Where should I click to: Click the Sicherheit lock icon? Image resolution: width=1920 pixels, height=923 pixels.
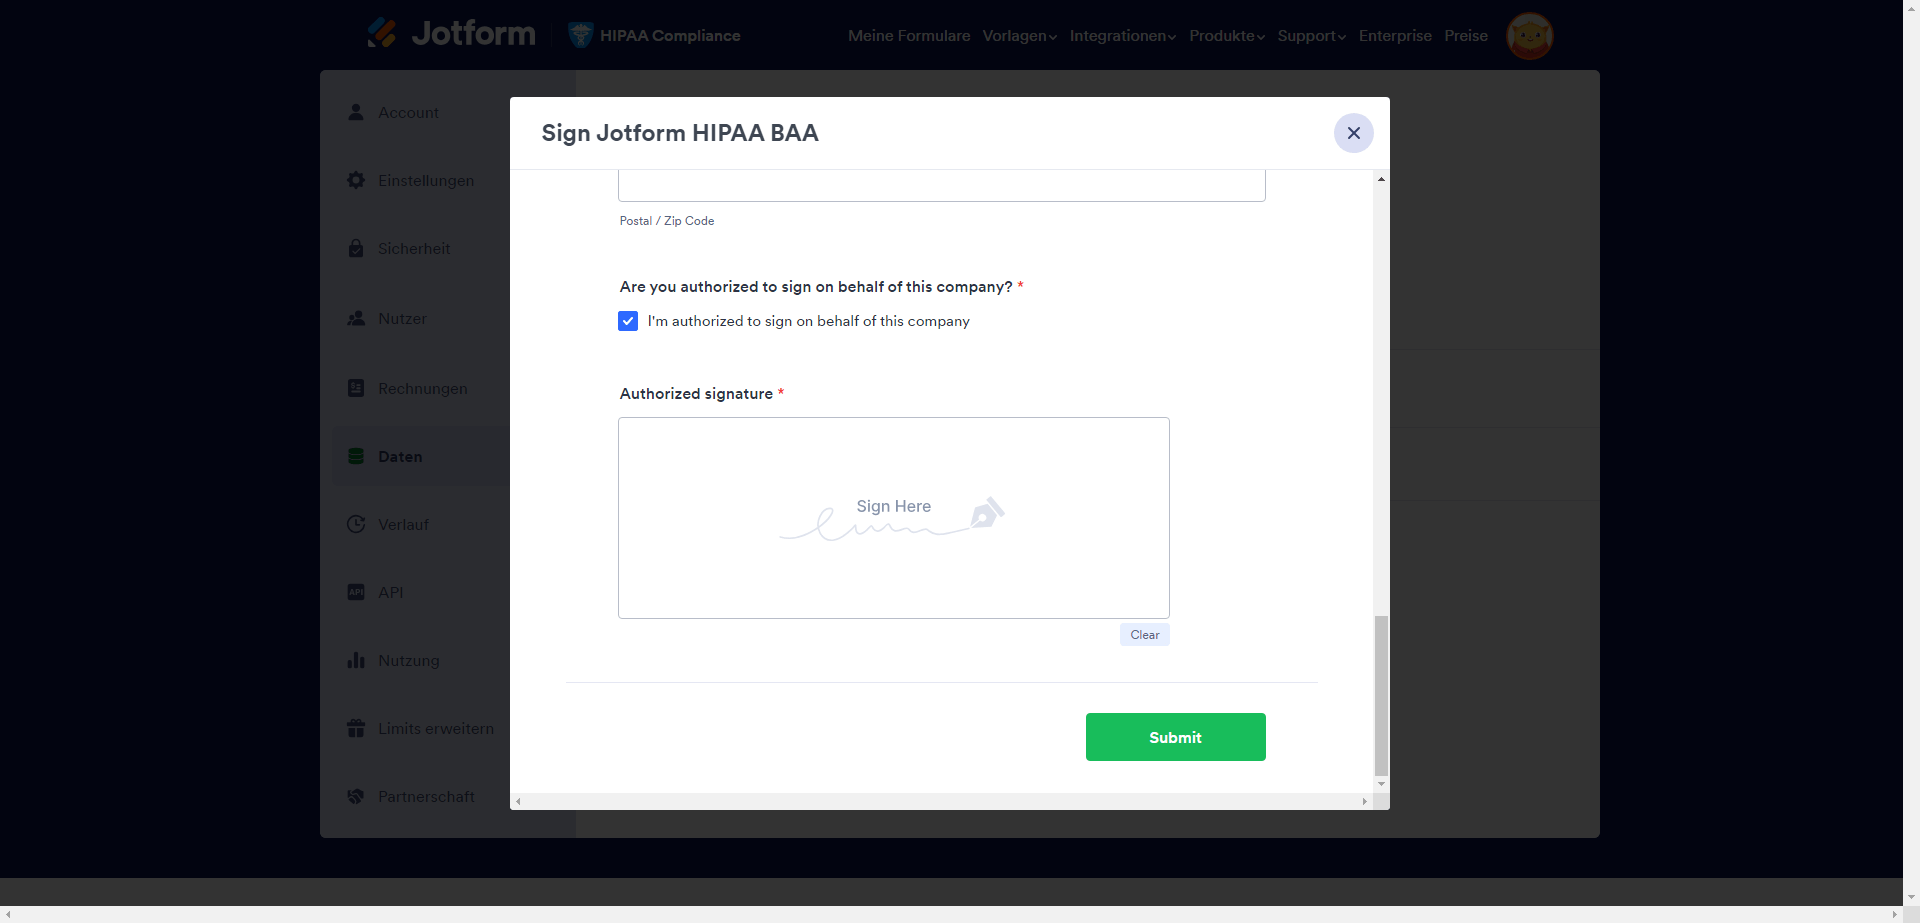pyautogui.click(x=356, y=248)
